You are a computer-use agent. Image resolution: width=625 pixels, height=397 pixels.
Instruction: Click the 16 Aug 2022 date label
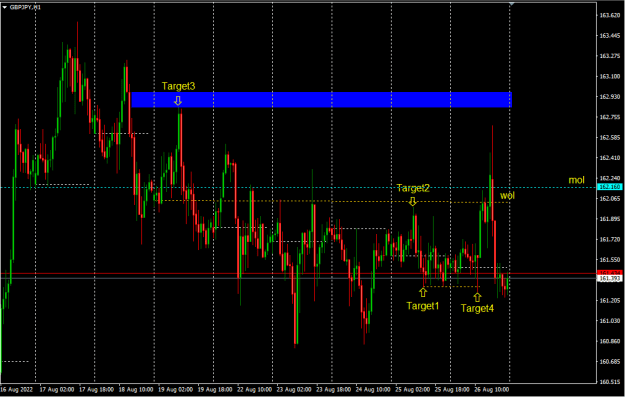[17, 389]
